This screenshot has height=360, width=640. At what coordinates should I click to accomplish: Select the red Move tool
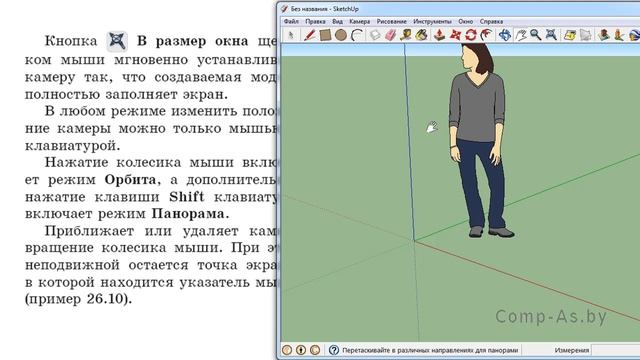click(x=455, y=35)
